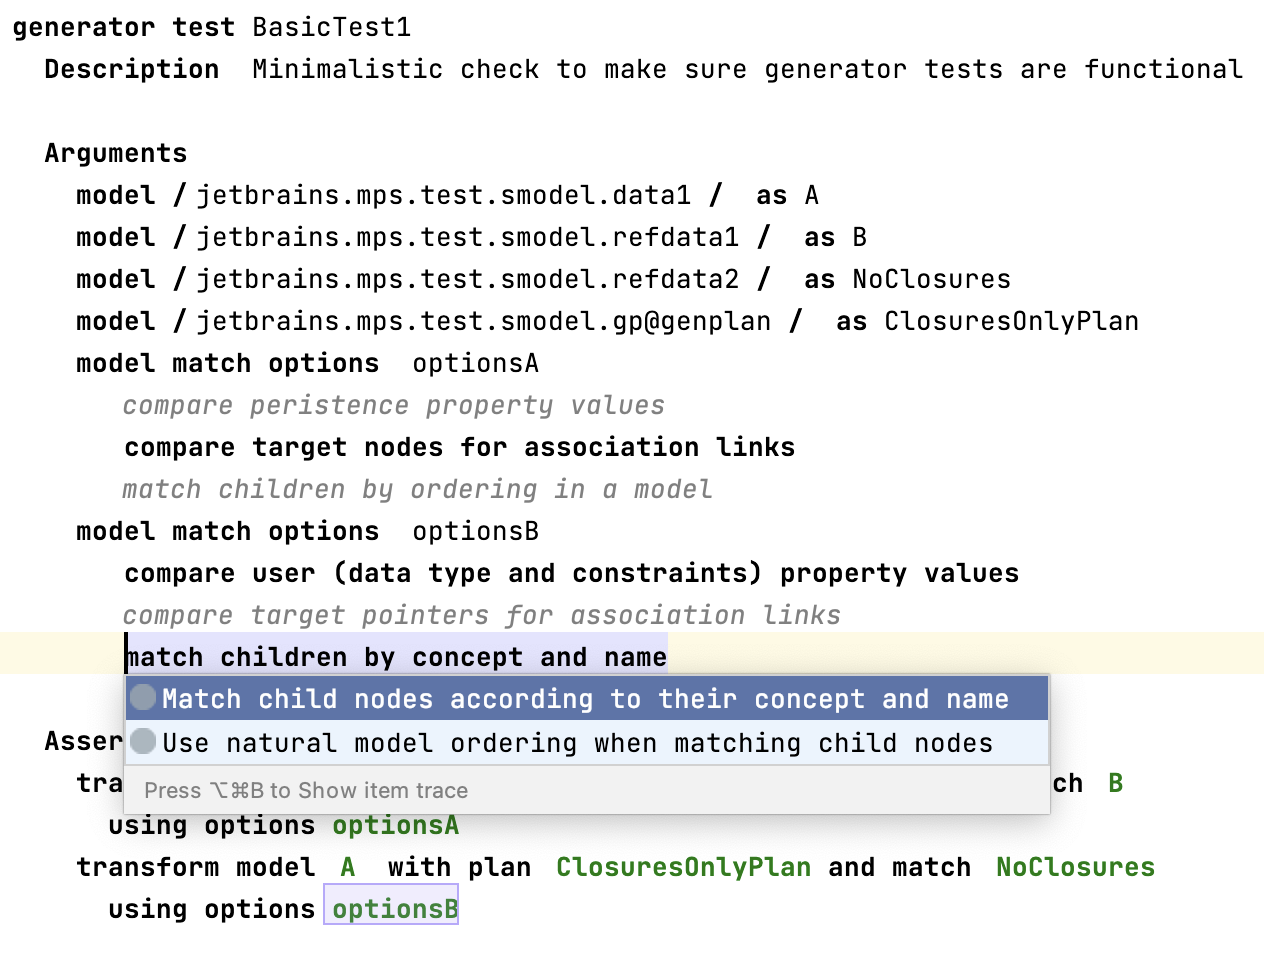Click the green optionsA reference
Image resolution: width=1264 pixels, height=964 pixels.
394,825
